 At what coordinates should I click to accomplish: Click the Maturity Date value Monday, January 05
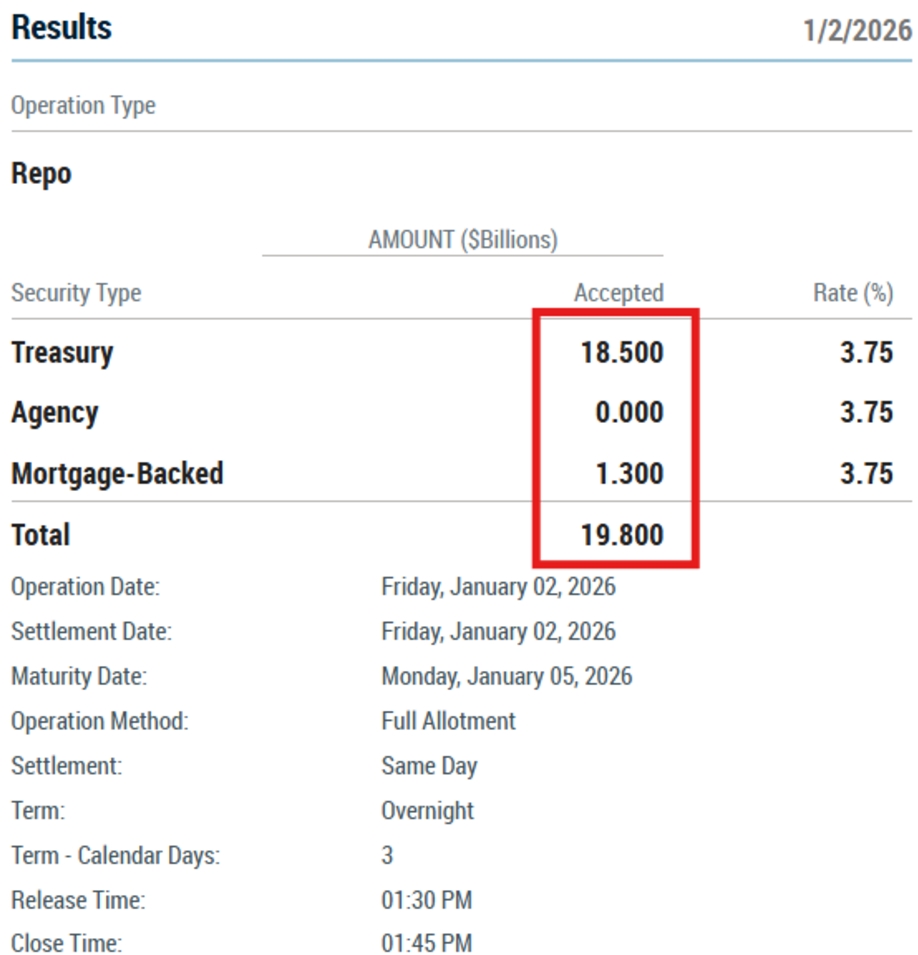coord(506,676)
